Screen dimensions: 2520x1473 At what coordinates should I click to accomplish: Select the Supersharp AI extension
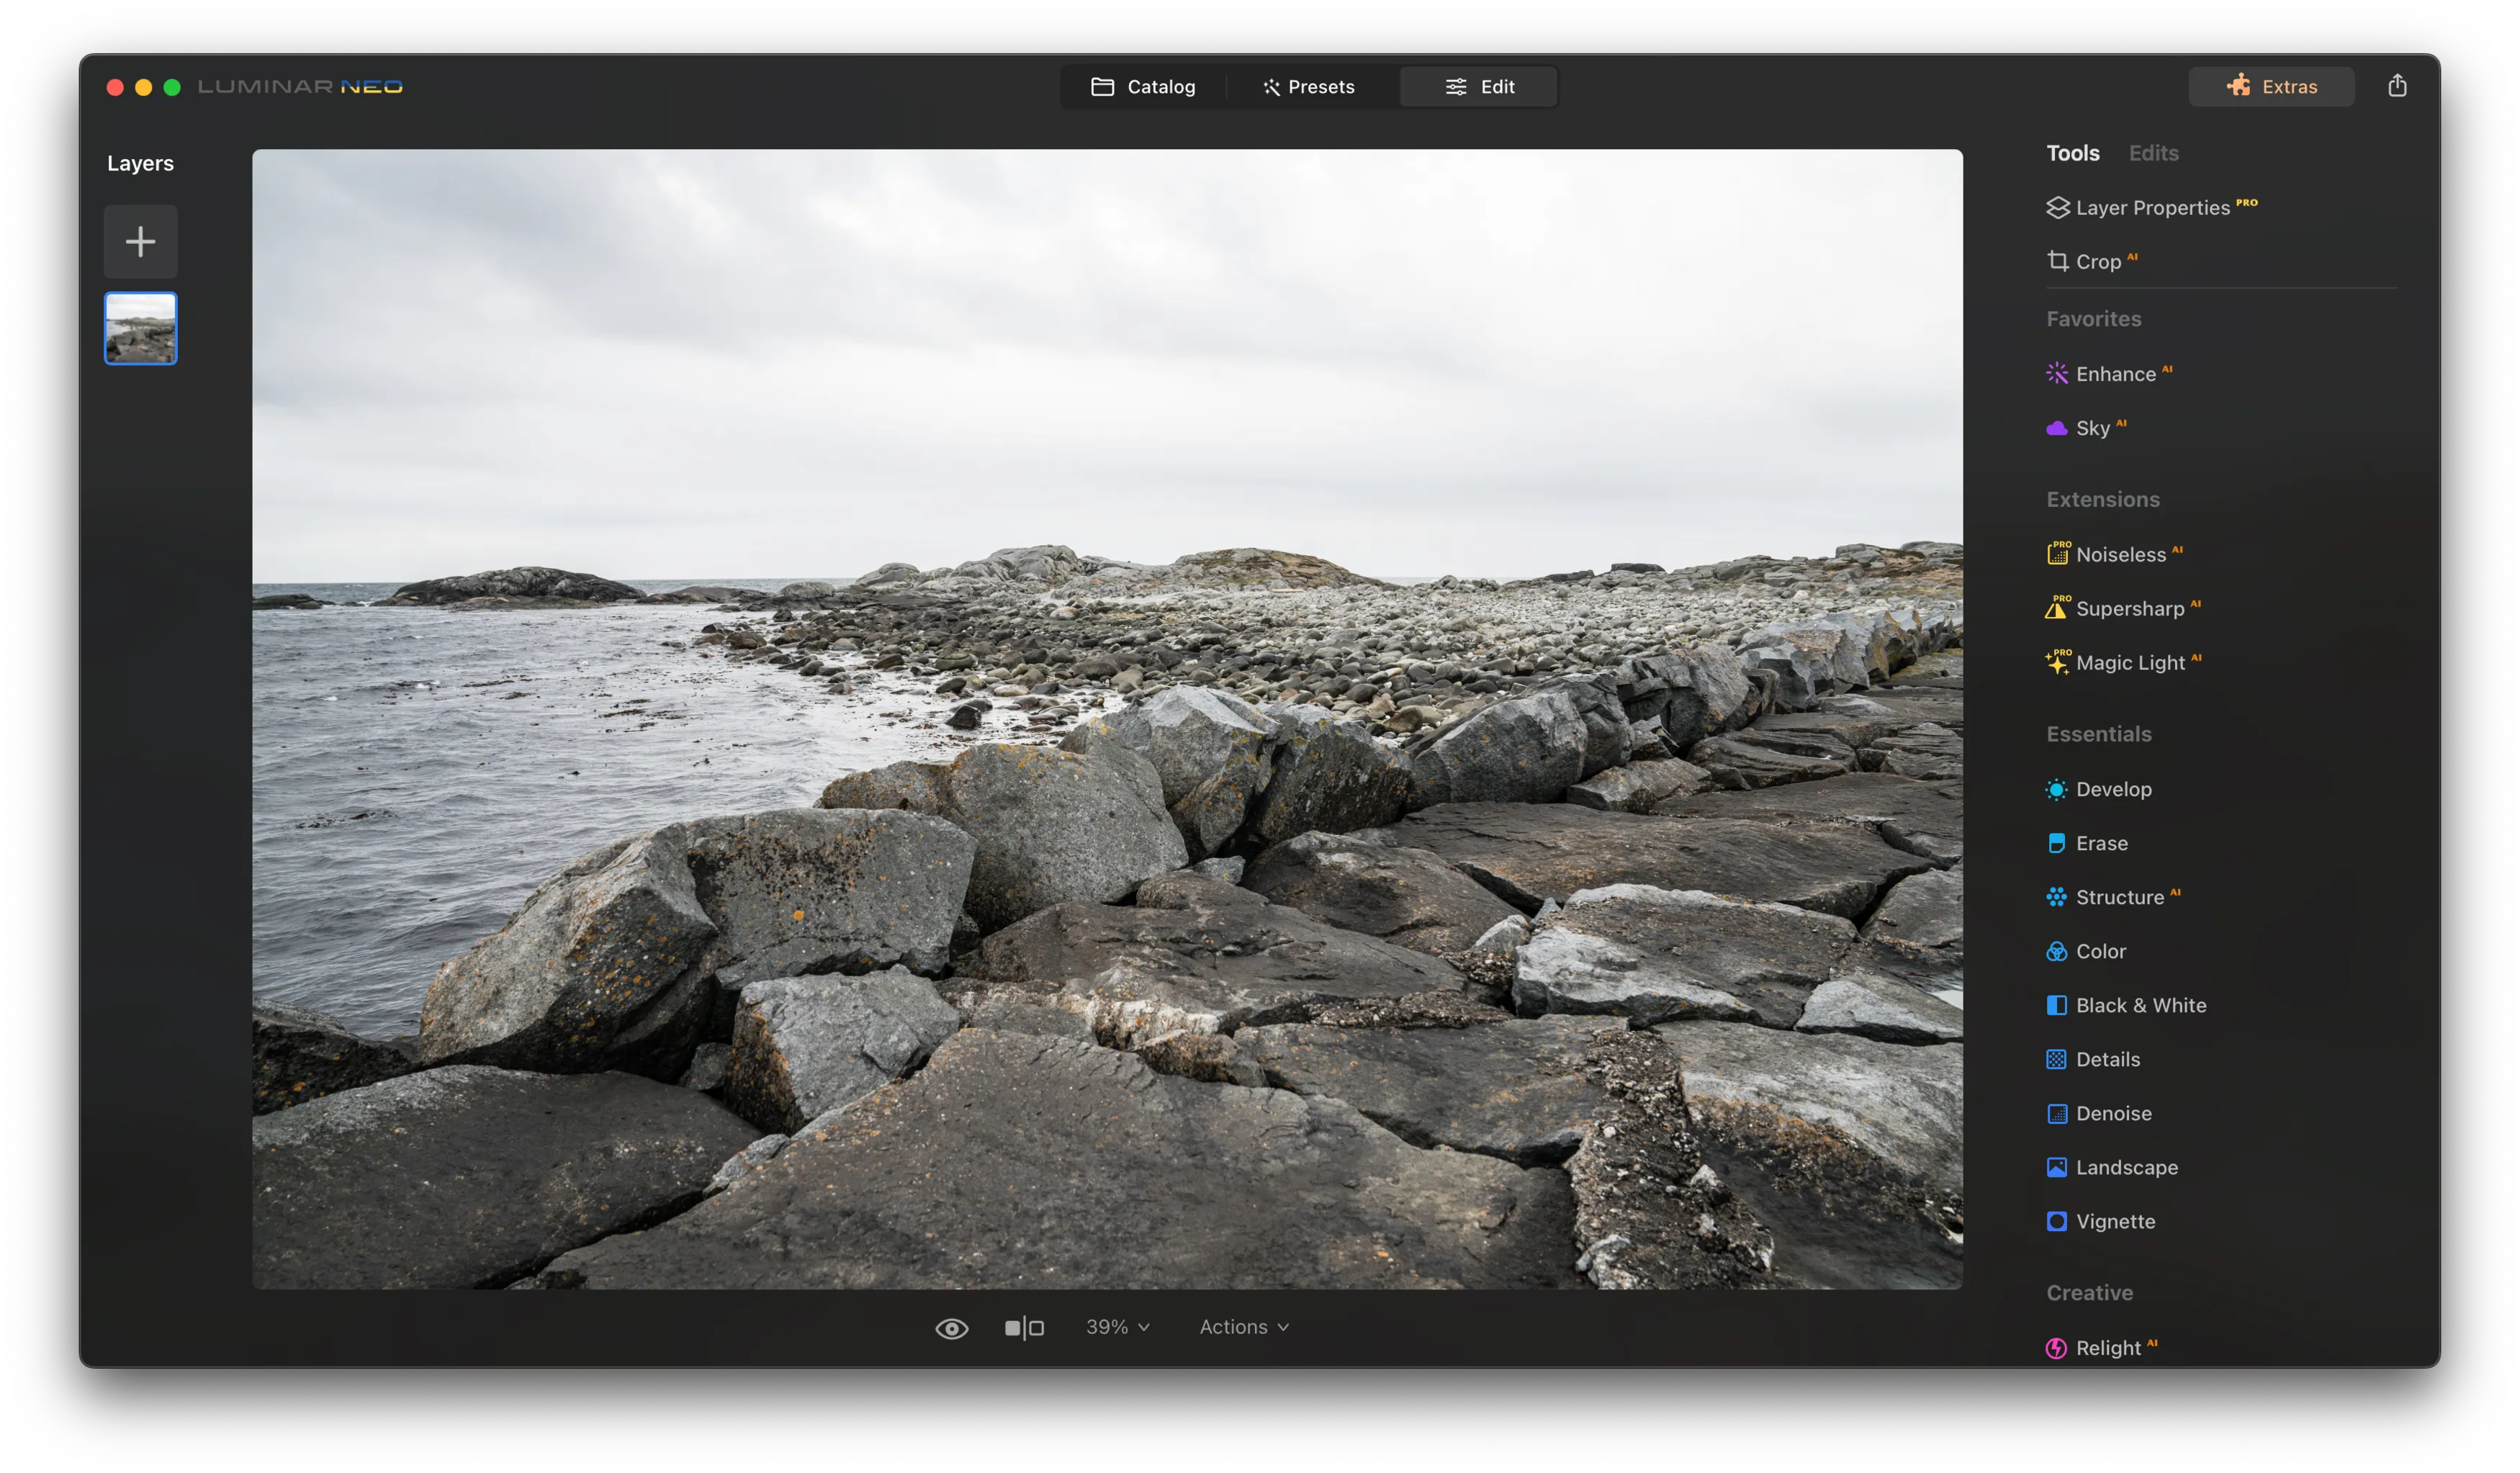pyautogui.click(x=2128, y=609)
